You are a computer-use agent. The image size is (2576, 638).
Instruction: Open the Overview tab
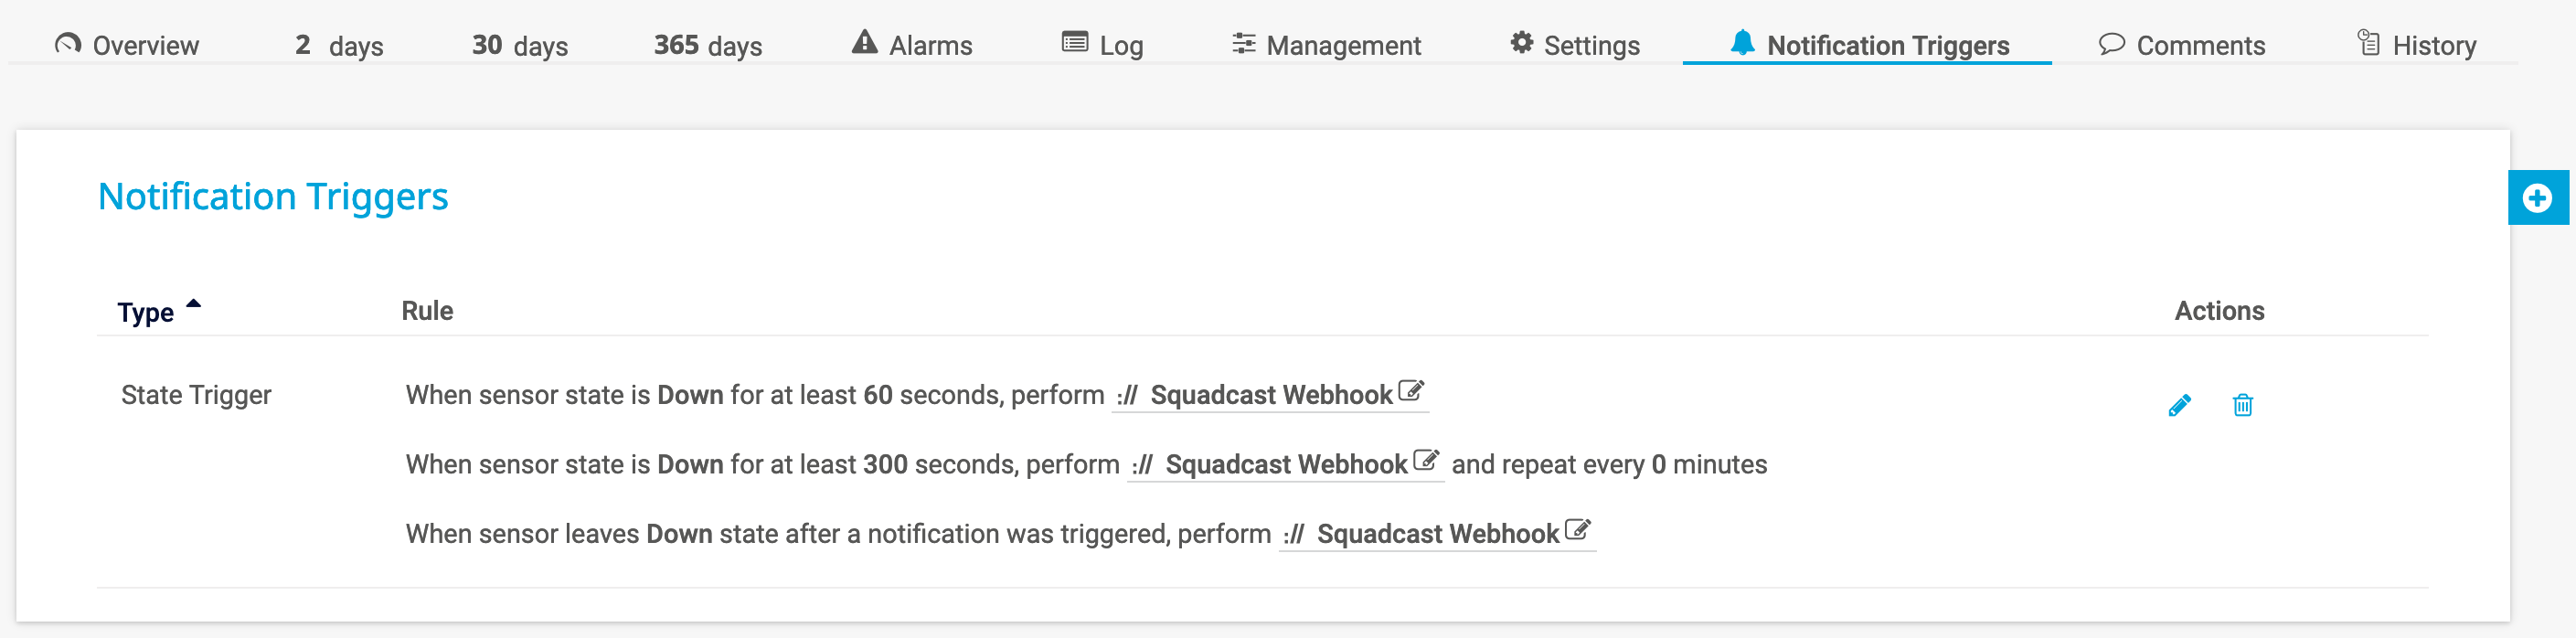127,45
